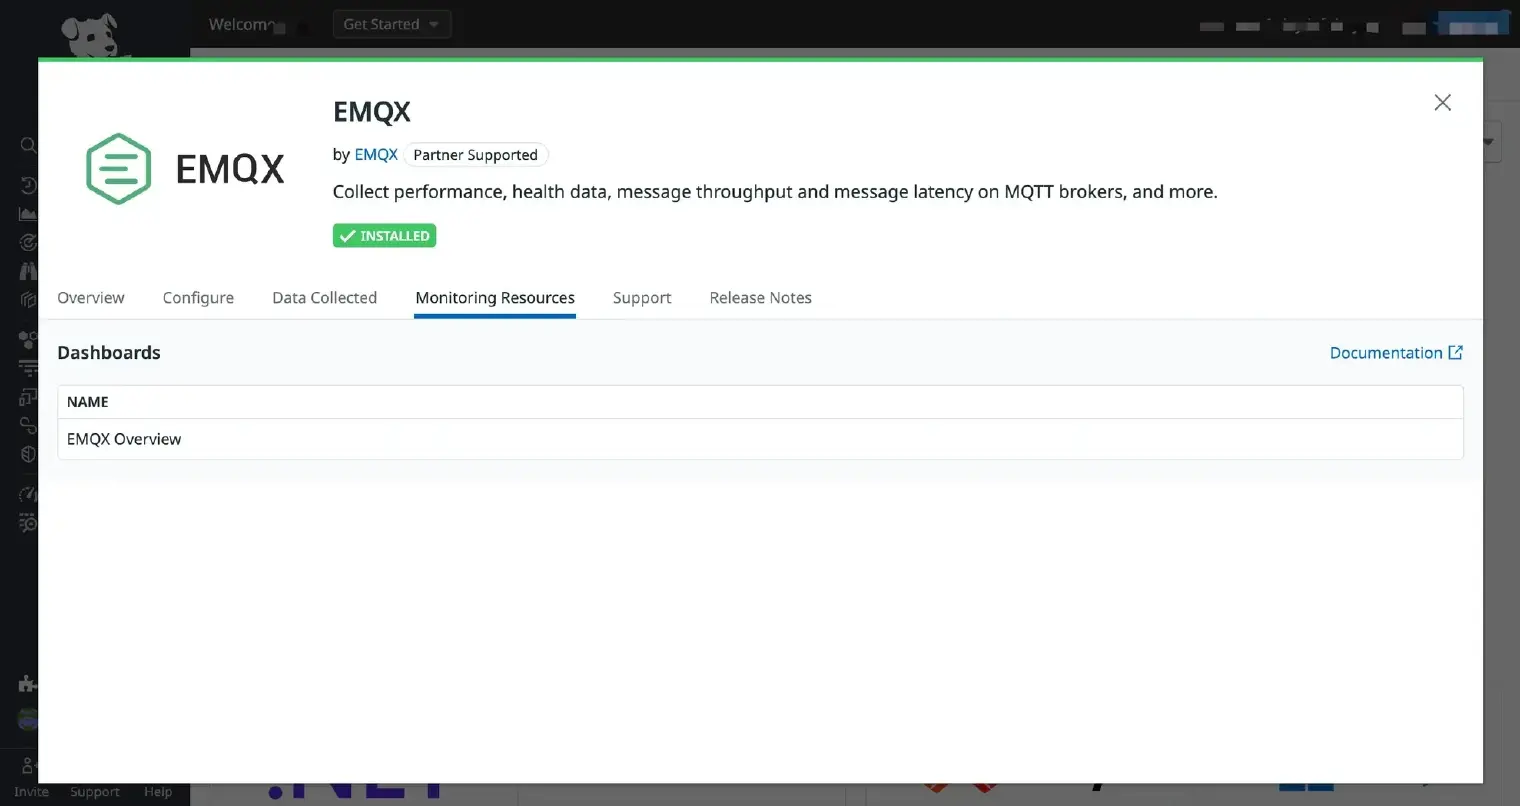
Task: Open the EMQX Overview dashboard row
Action: pyautogui.click(x=760, y=439)
